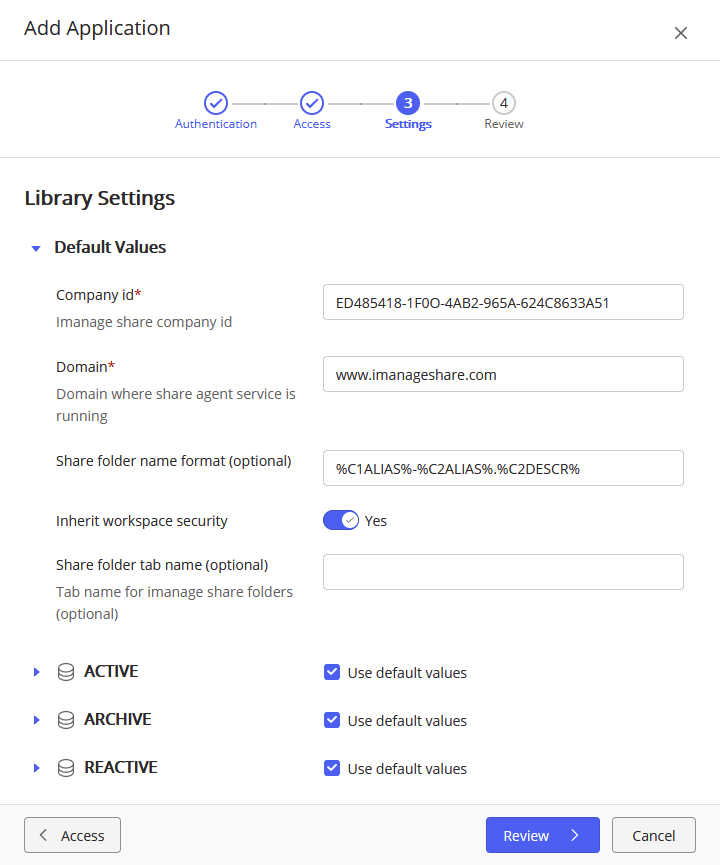Collapse the Default Values section

point(36,247)
